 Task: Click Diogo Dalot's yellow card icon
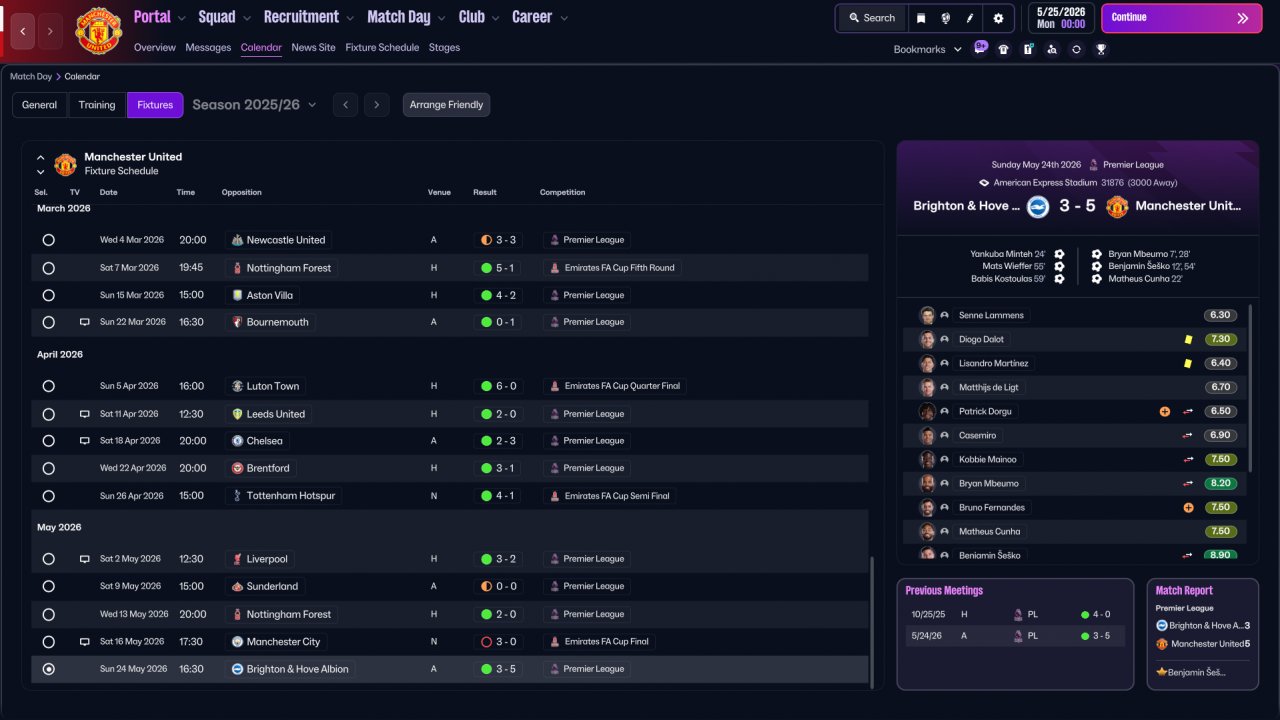pyautogui.click(x=1188, y=339)
